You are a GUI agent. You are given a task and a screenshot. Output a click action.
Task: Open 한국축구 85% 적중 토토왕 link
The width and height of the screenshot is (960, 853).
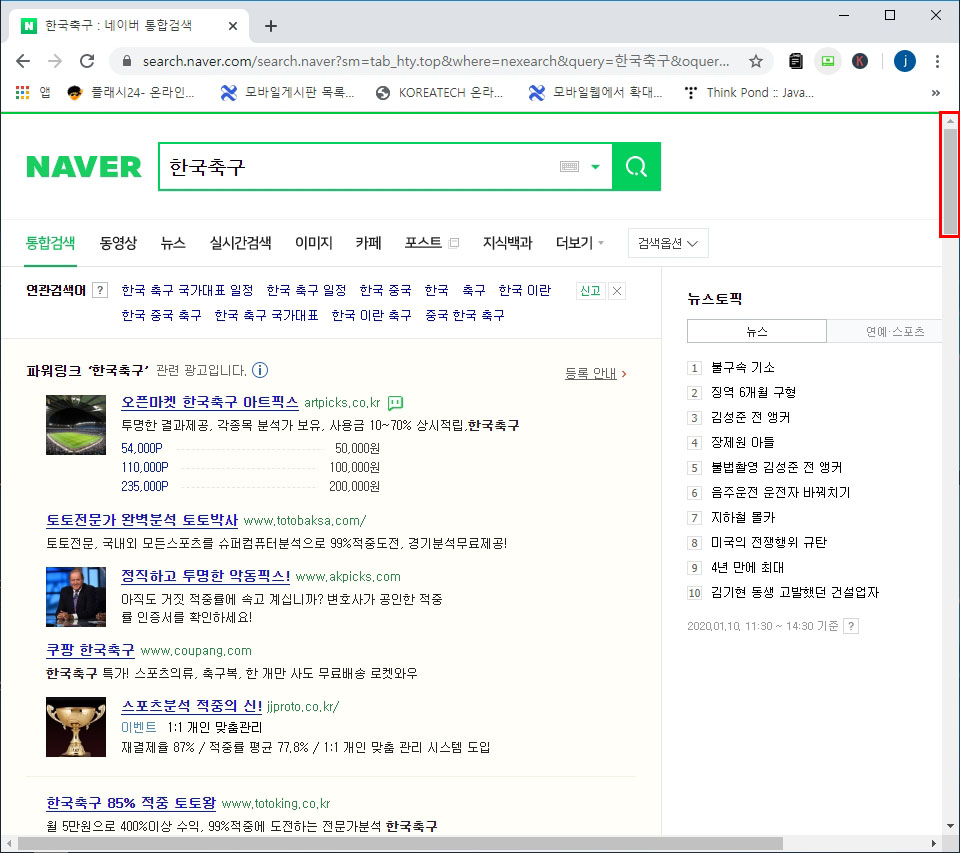point(131,803)
